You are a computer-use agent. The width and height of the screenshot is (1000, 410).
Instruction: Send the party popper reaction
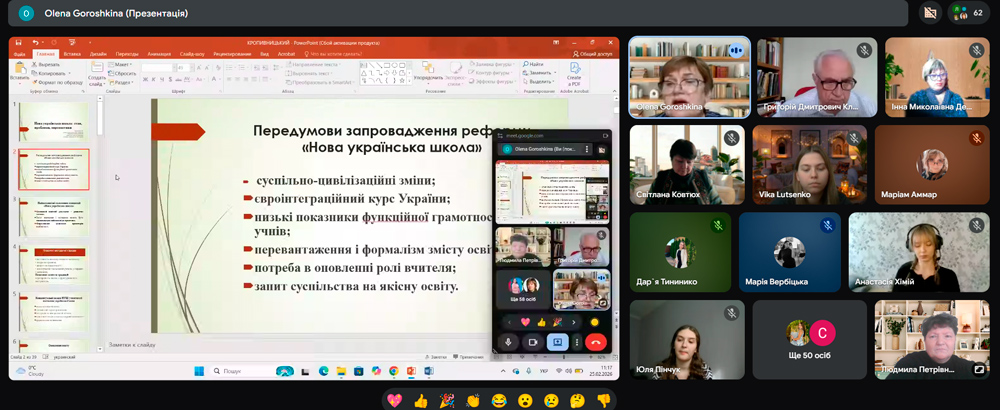[446, 399]
